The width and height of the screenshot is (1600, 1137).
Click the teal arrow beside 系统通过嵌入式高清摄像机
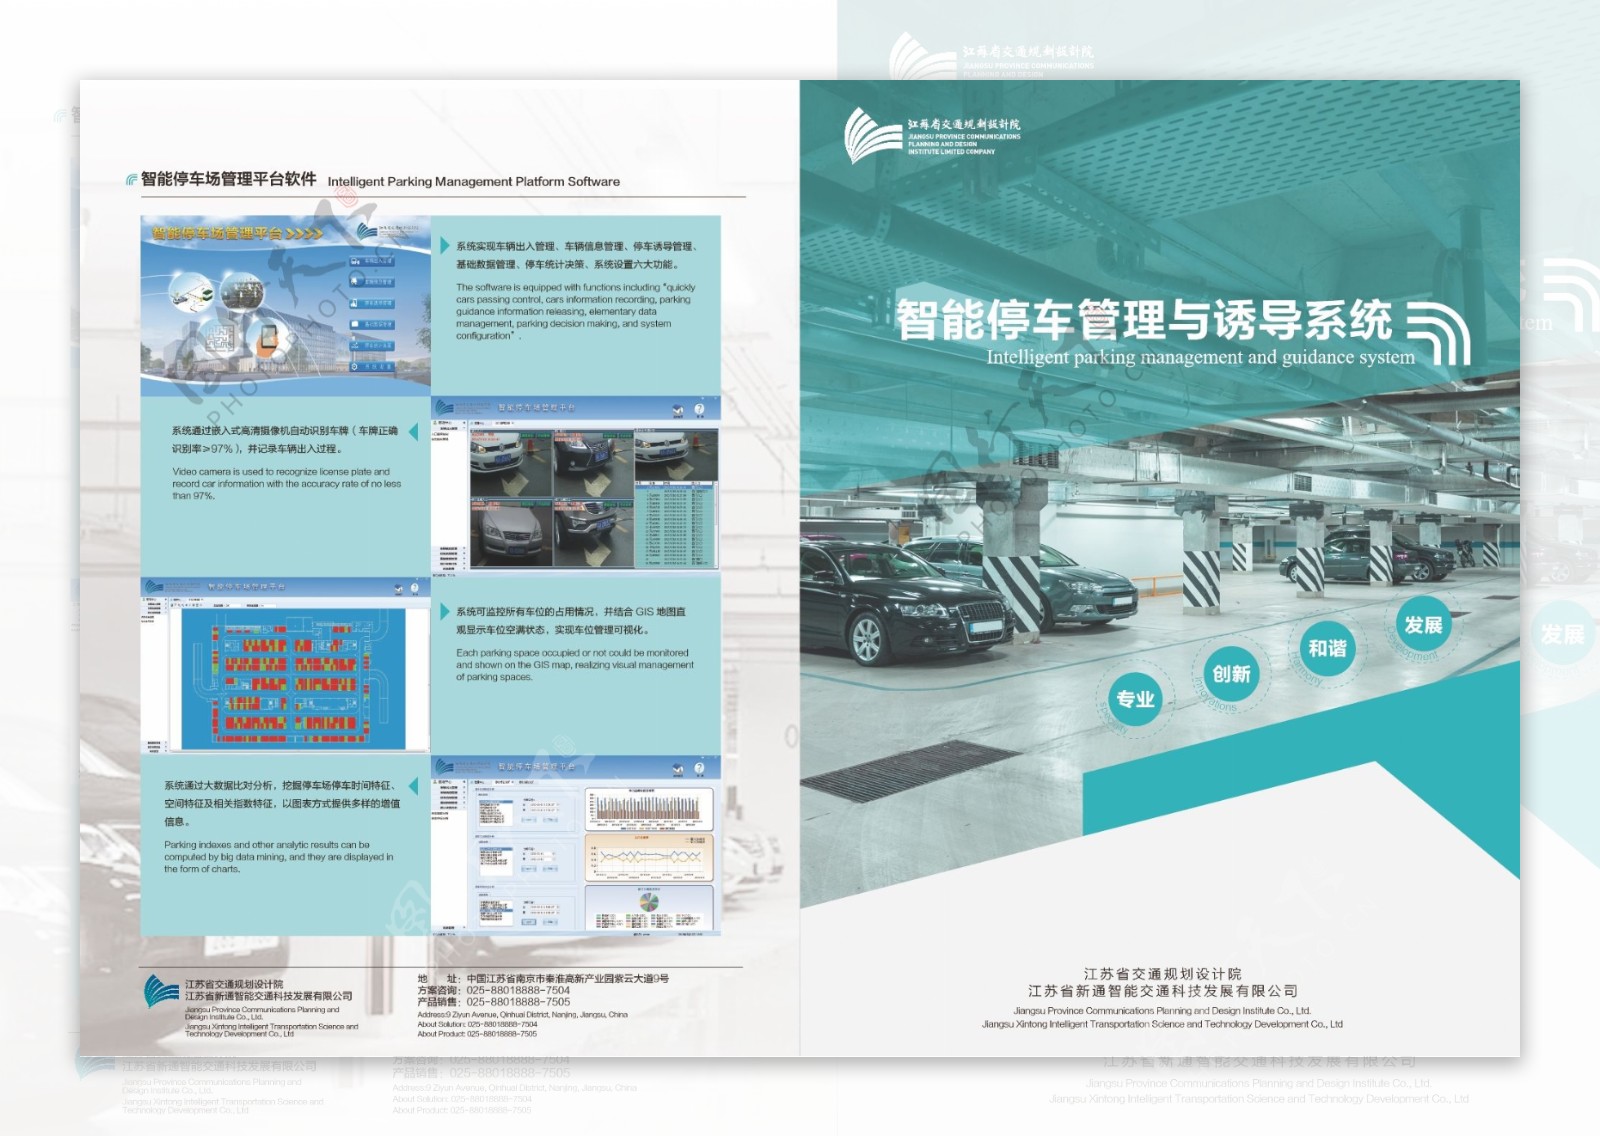click(x=413, y=431)
